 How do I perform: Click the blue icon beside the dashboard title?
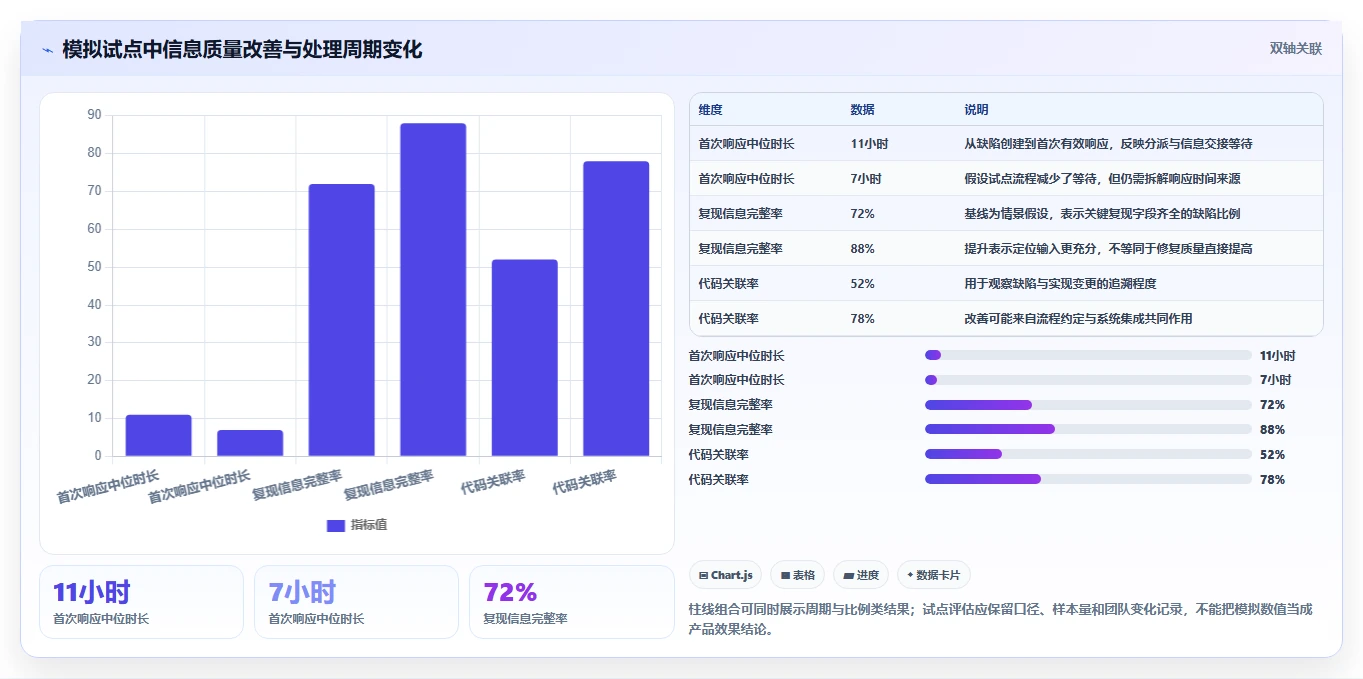pos(47,50)
